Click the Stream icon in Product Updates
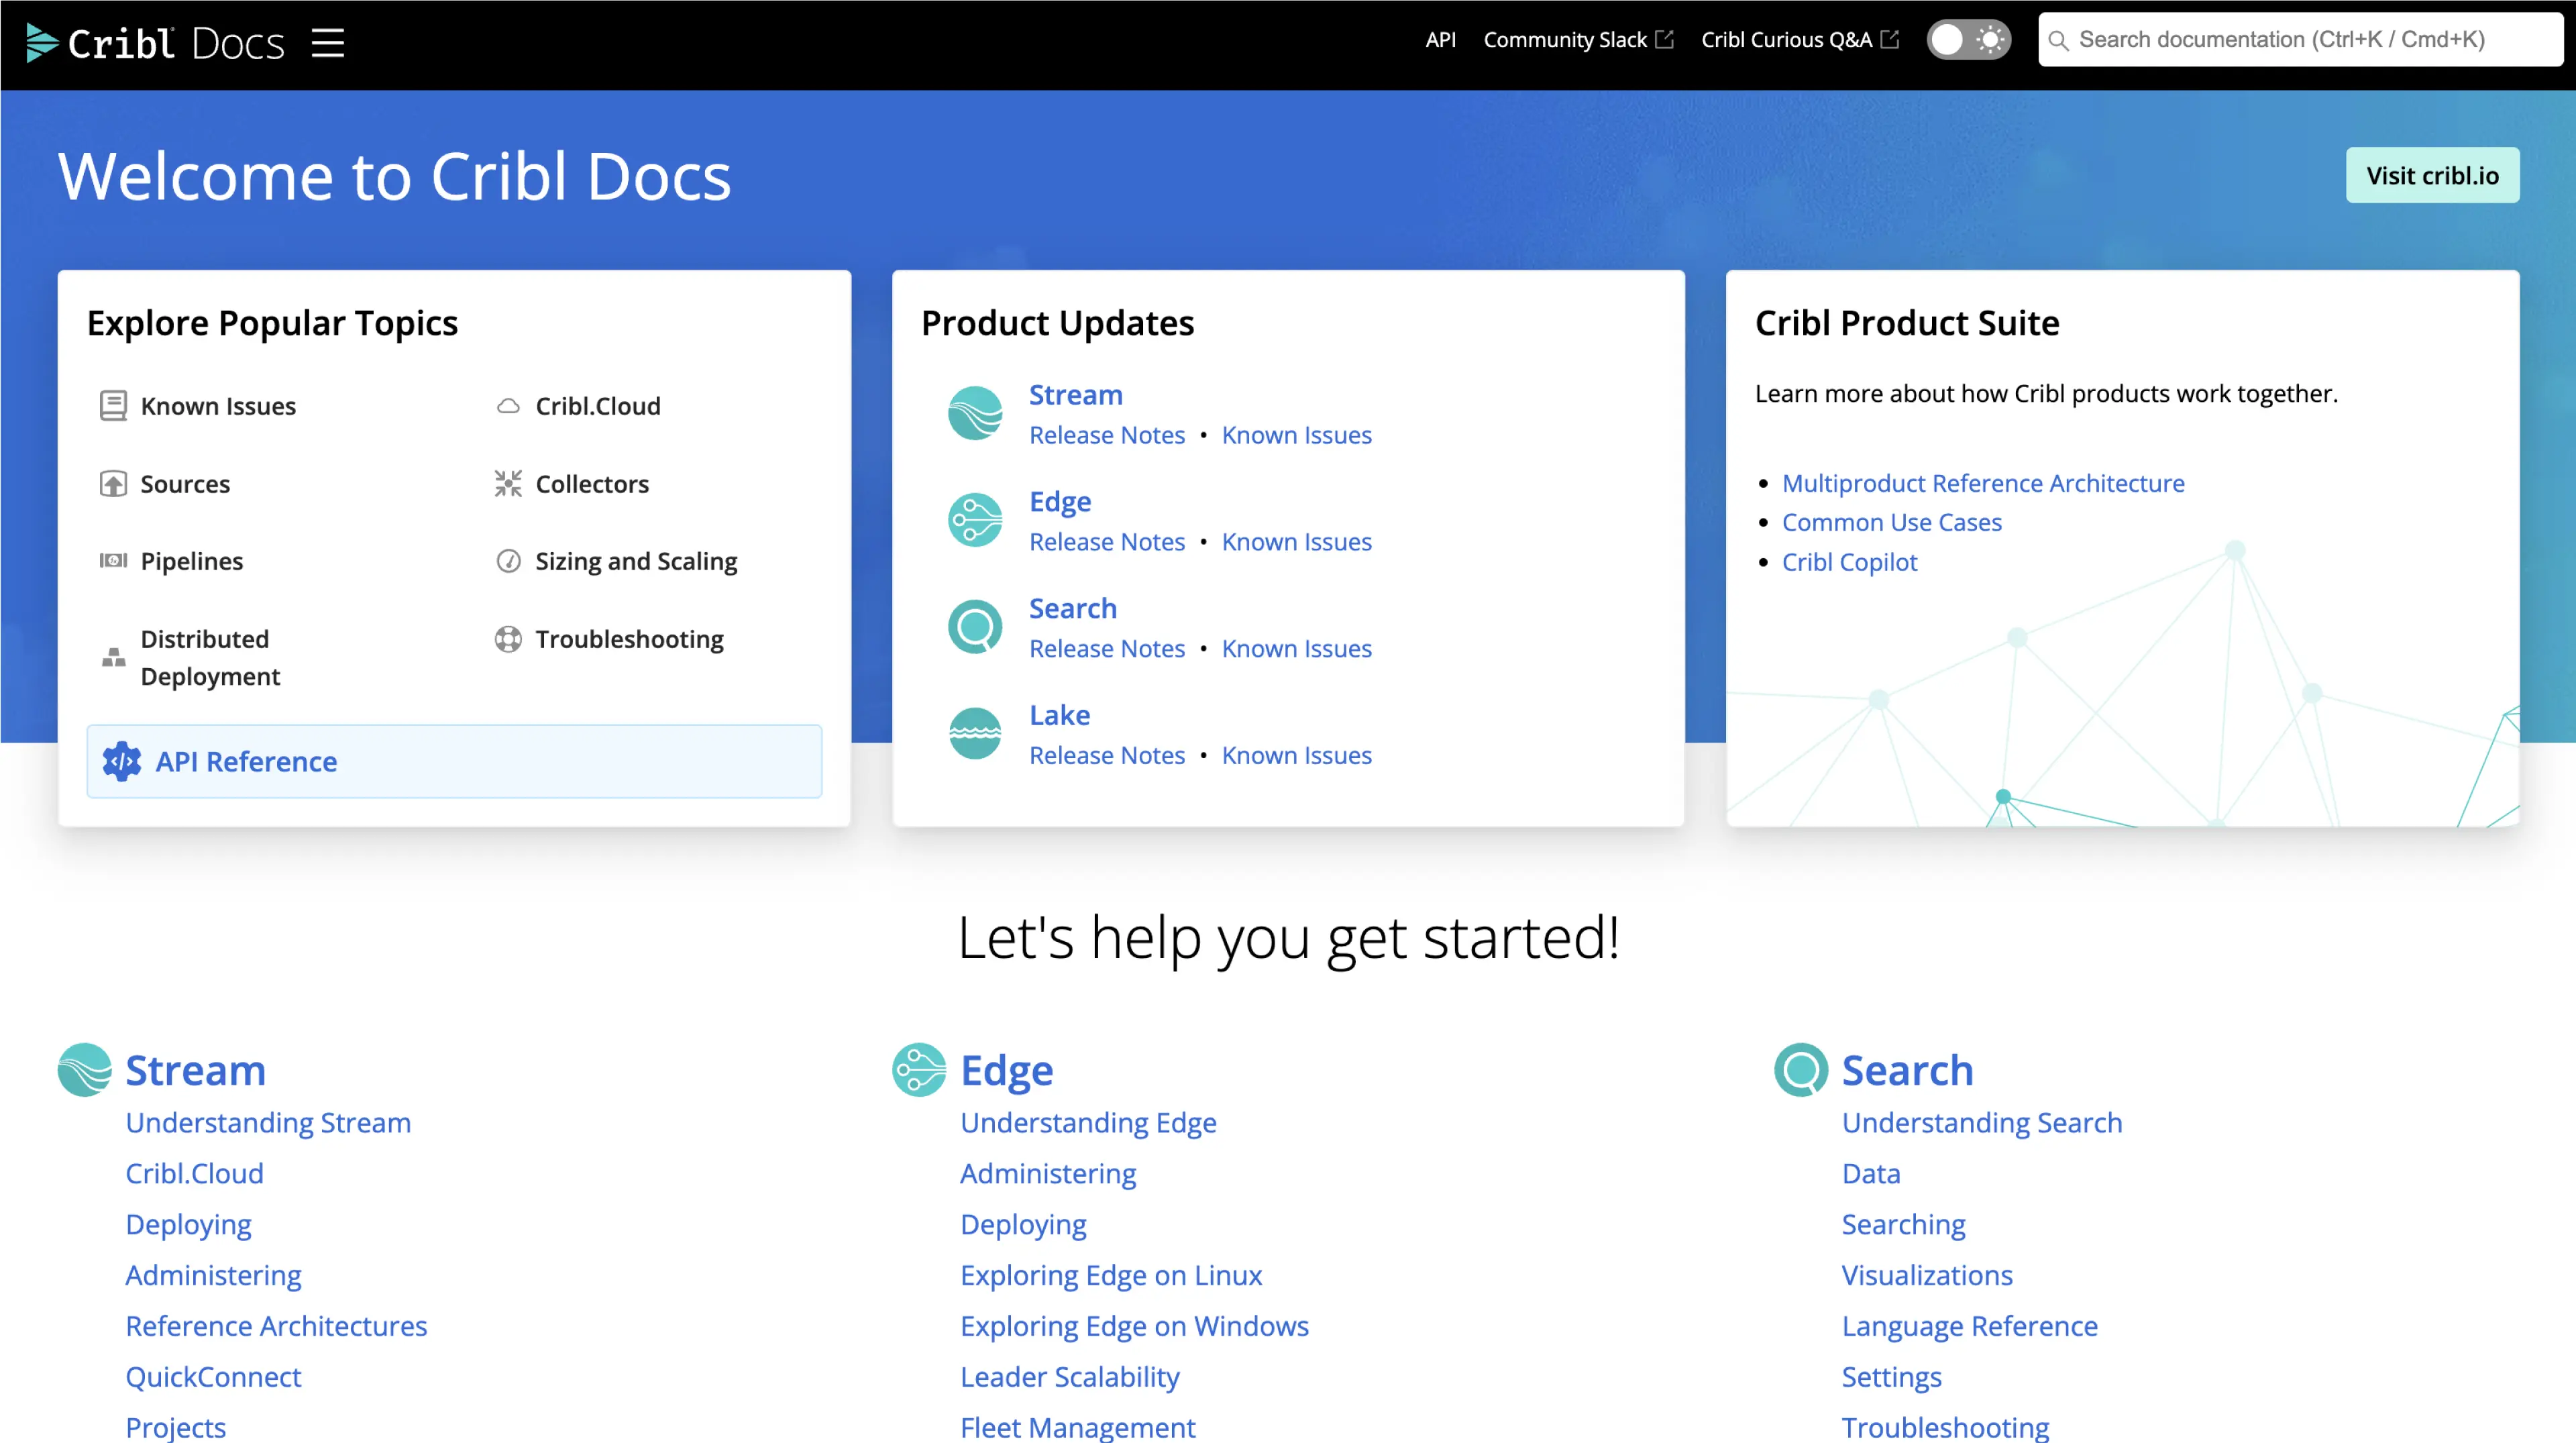This screenshot has width=2576, height=1443. point(975,413)
